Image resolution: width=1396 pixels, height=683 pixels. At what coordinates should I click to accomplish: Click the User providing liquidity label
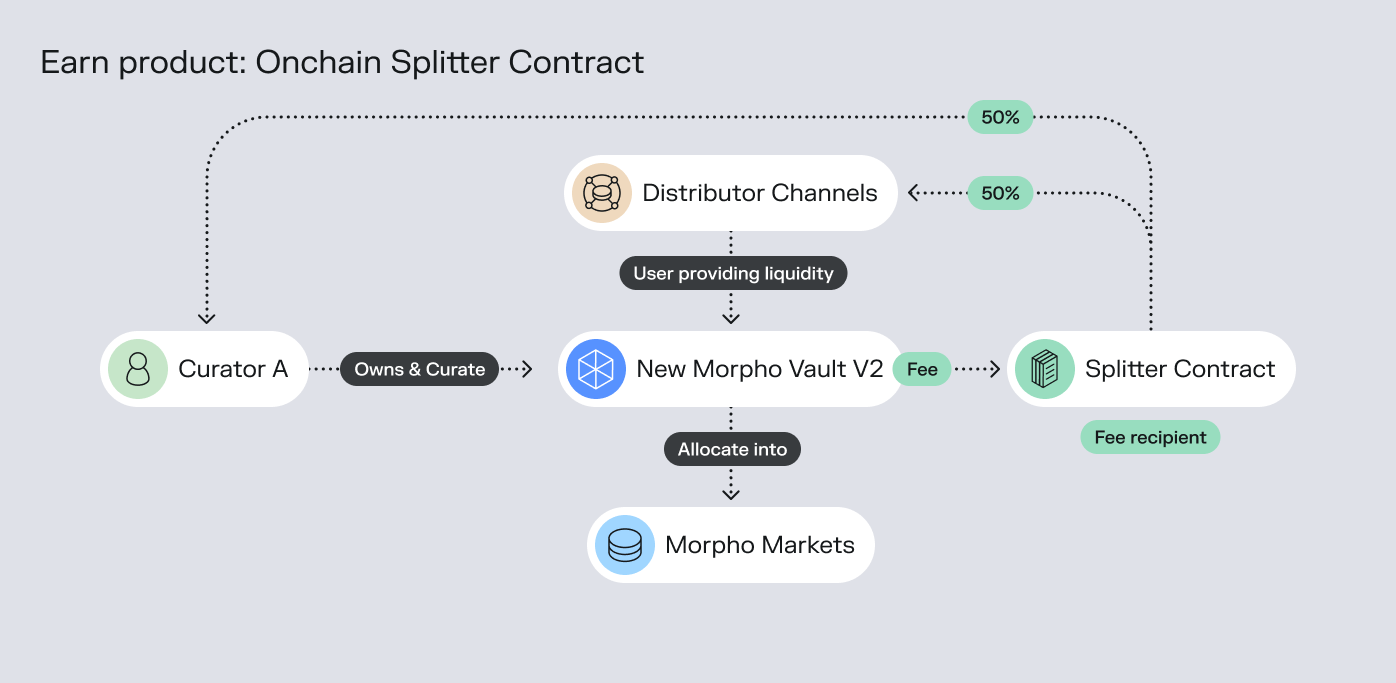733,273
